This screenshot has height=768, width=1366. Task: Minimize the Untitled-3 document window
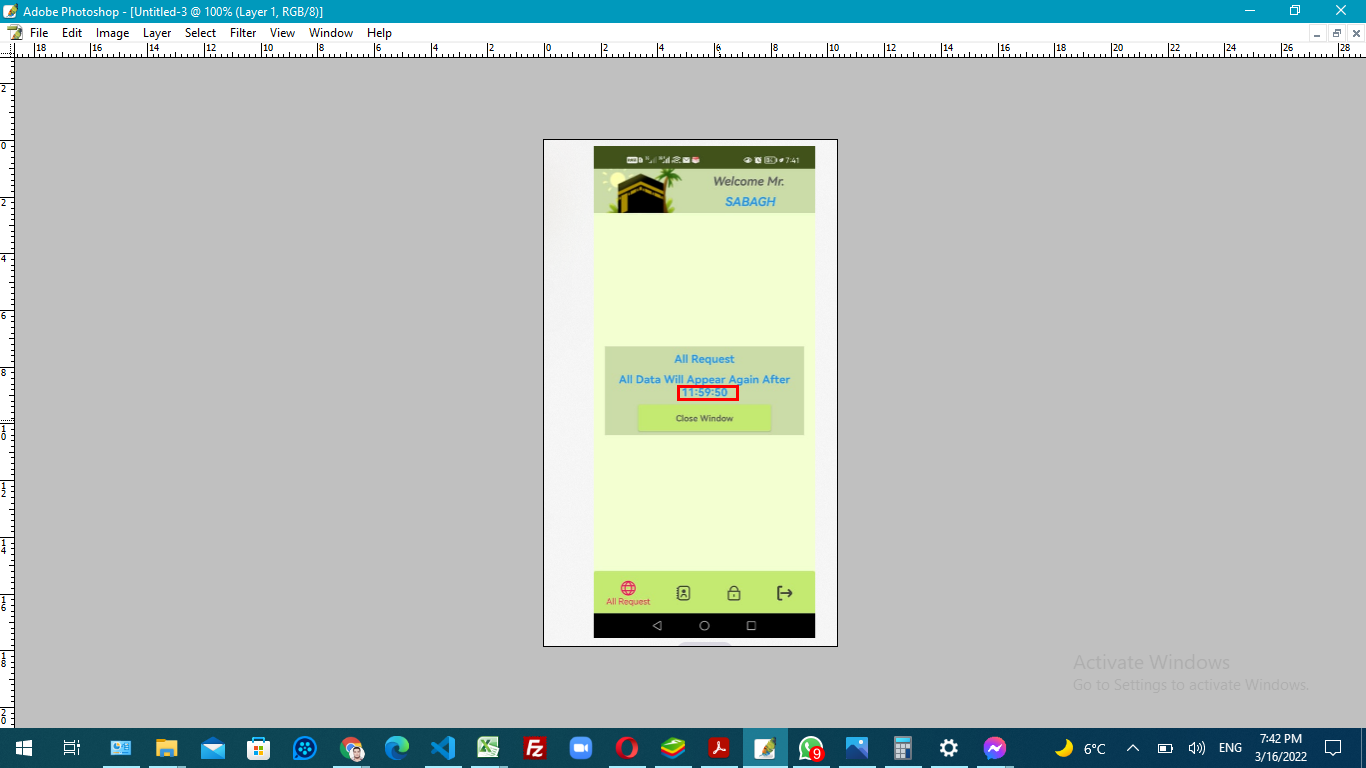coord(1319,33)
